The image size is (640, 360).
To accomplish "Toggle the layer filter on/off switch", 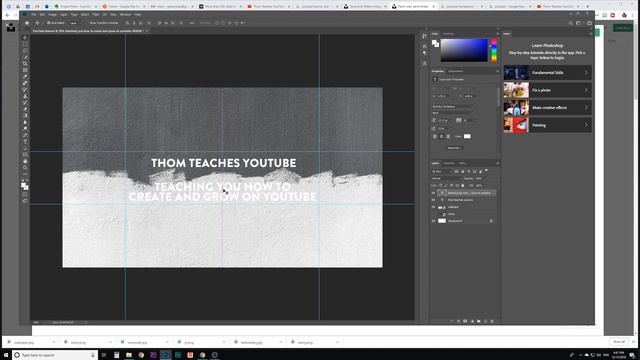I will [x=486, y=171].
